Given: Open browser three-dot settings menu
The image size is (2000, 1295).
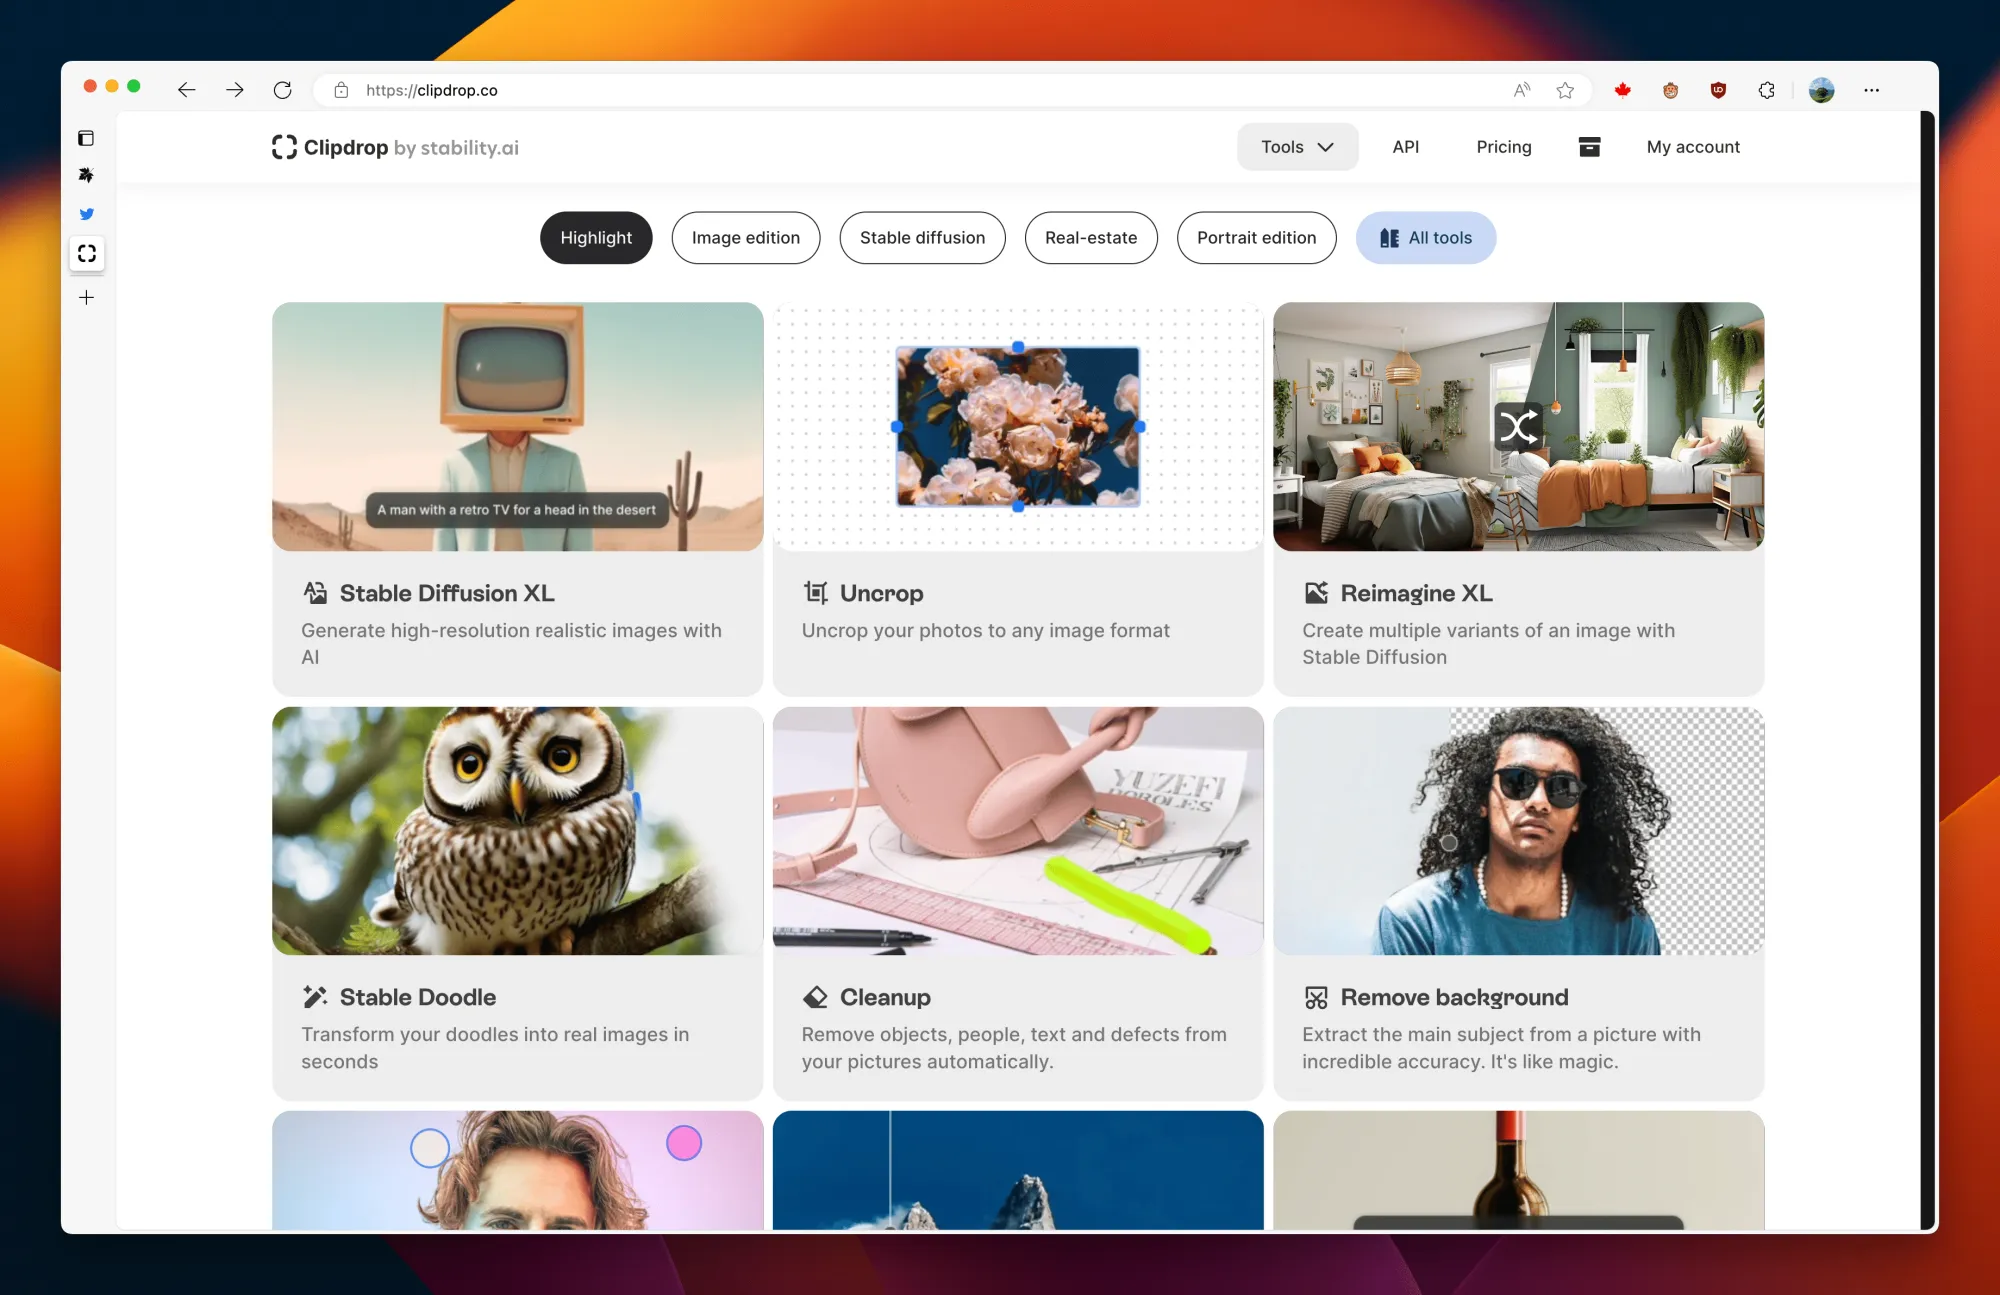Looking at the screenshot, I should point(1871,90).
